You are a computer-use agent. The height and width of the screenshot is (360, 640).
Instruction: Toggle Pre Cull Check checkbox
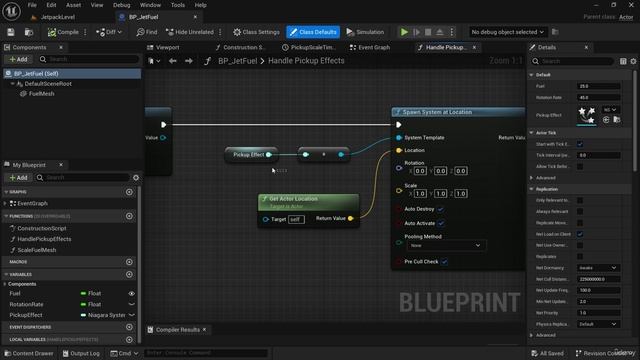[x=444, y=262]
